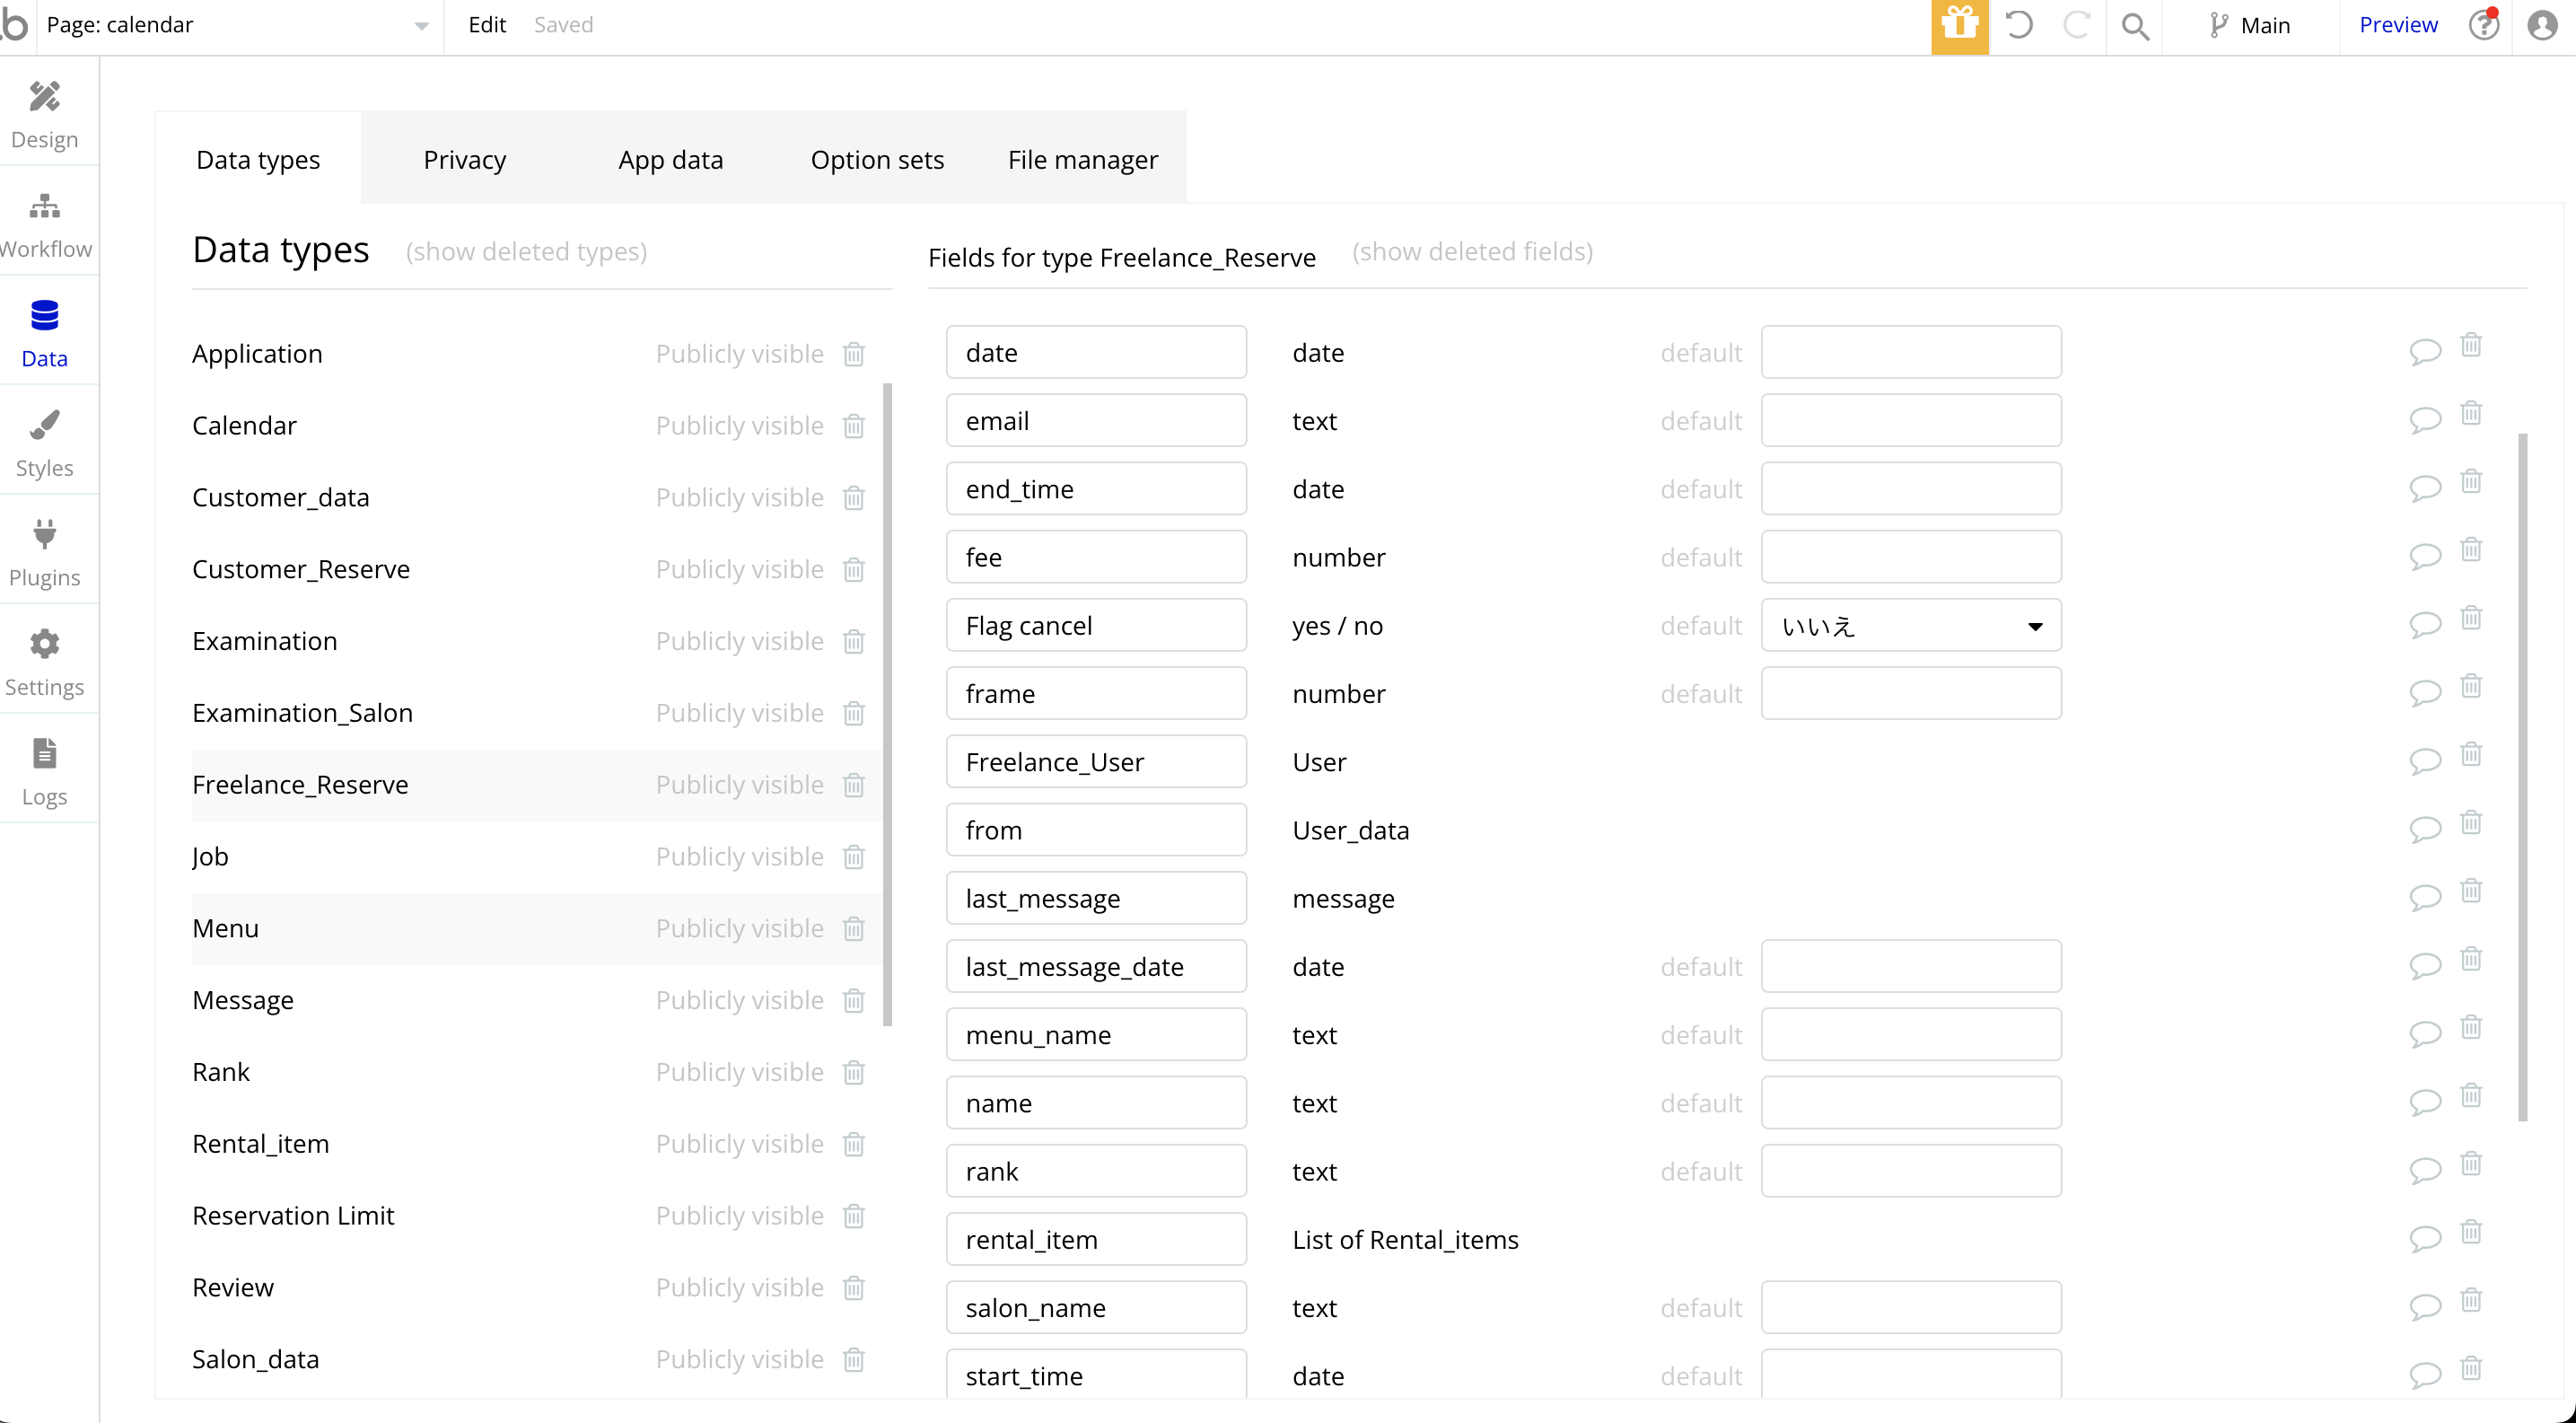This screenshot has width=2576, height=1423.
Task: Switch to the Privacy tab
Action: click(464, 160)
